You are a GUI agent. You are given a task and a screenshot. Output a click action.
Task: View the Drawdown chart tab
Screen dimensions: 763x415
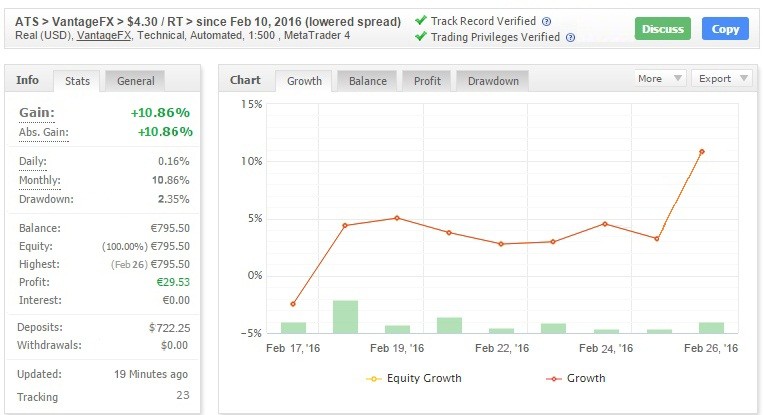tap(493, 80)
